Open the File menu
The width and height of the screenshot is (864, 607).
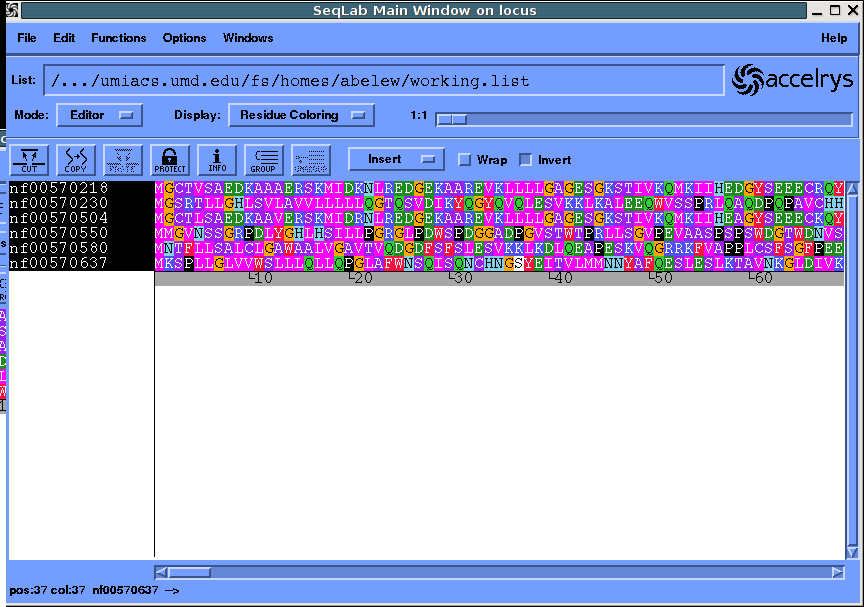point(26,38)
